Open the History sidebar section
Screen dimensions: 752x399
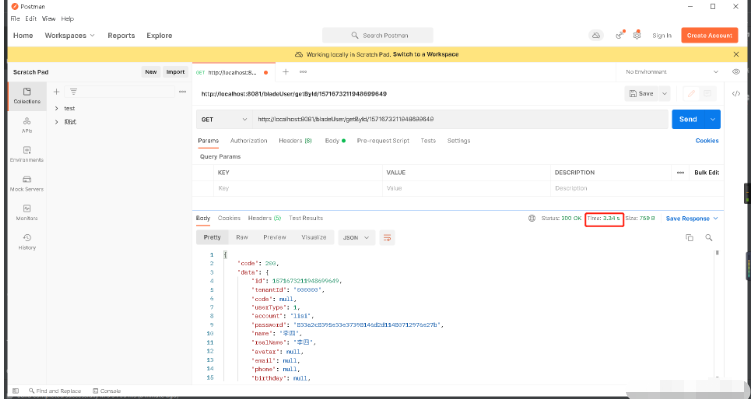[27, 242]
